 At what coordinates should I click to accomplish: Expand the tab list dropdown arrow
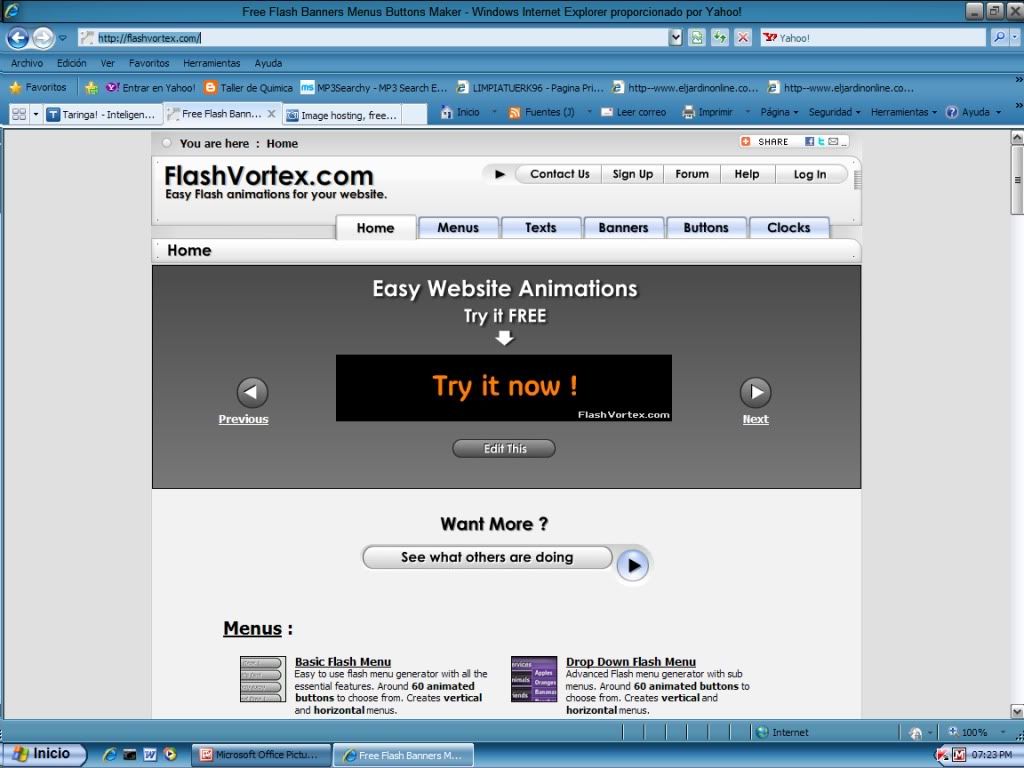click(36, 114)
